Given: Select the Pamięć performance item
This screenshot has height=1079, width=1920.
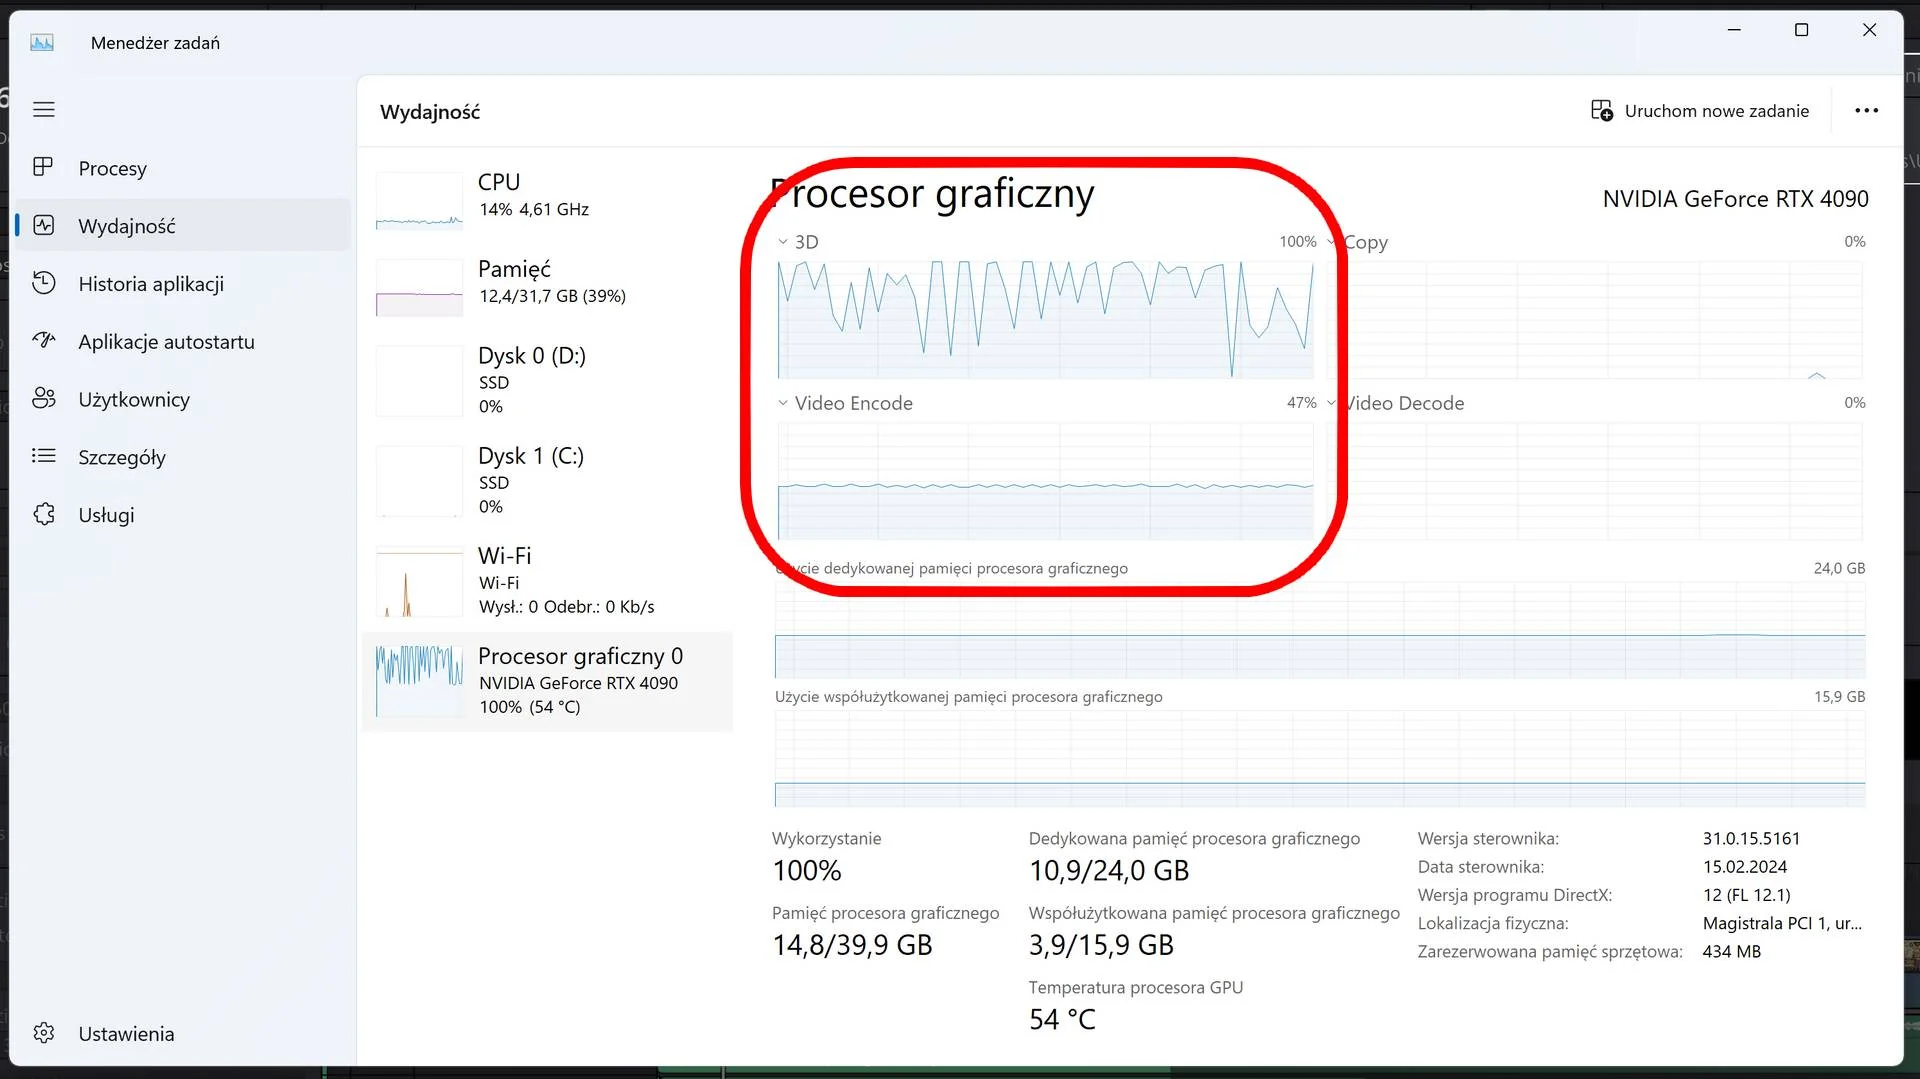Looking at the screenshot, I should click(548, 283).
